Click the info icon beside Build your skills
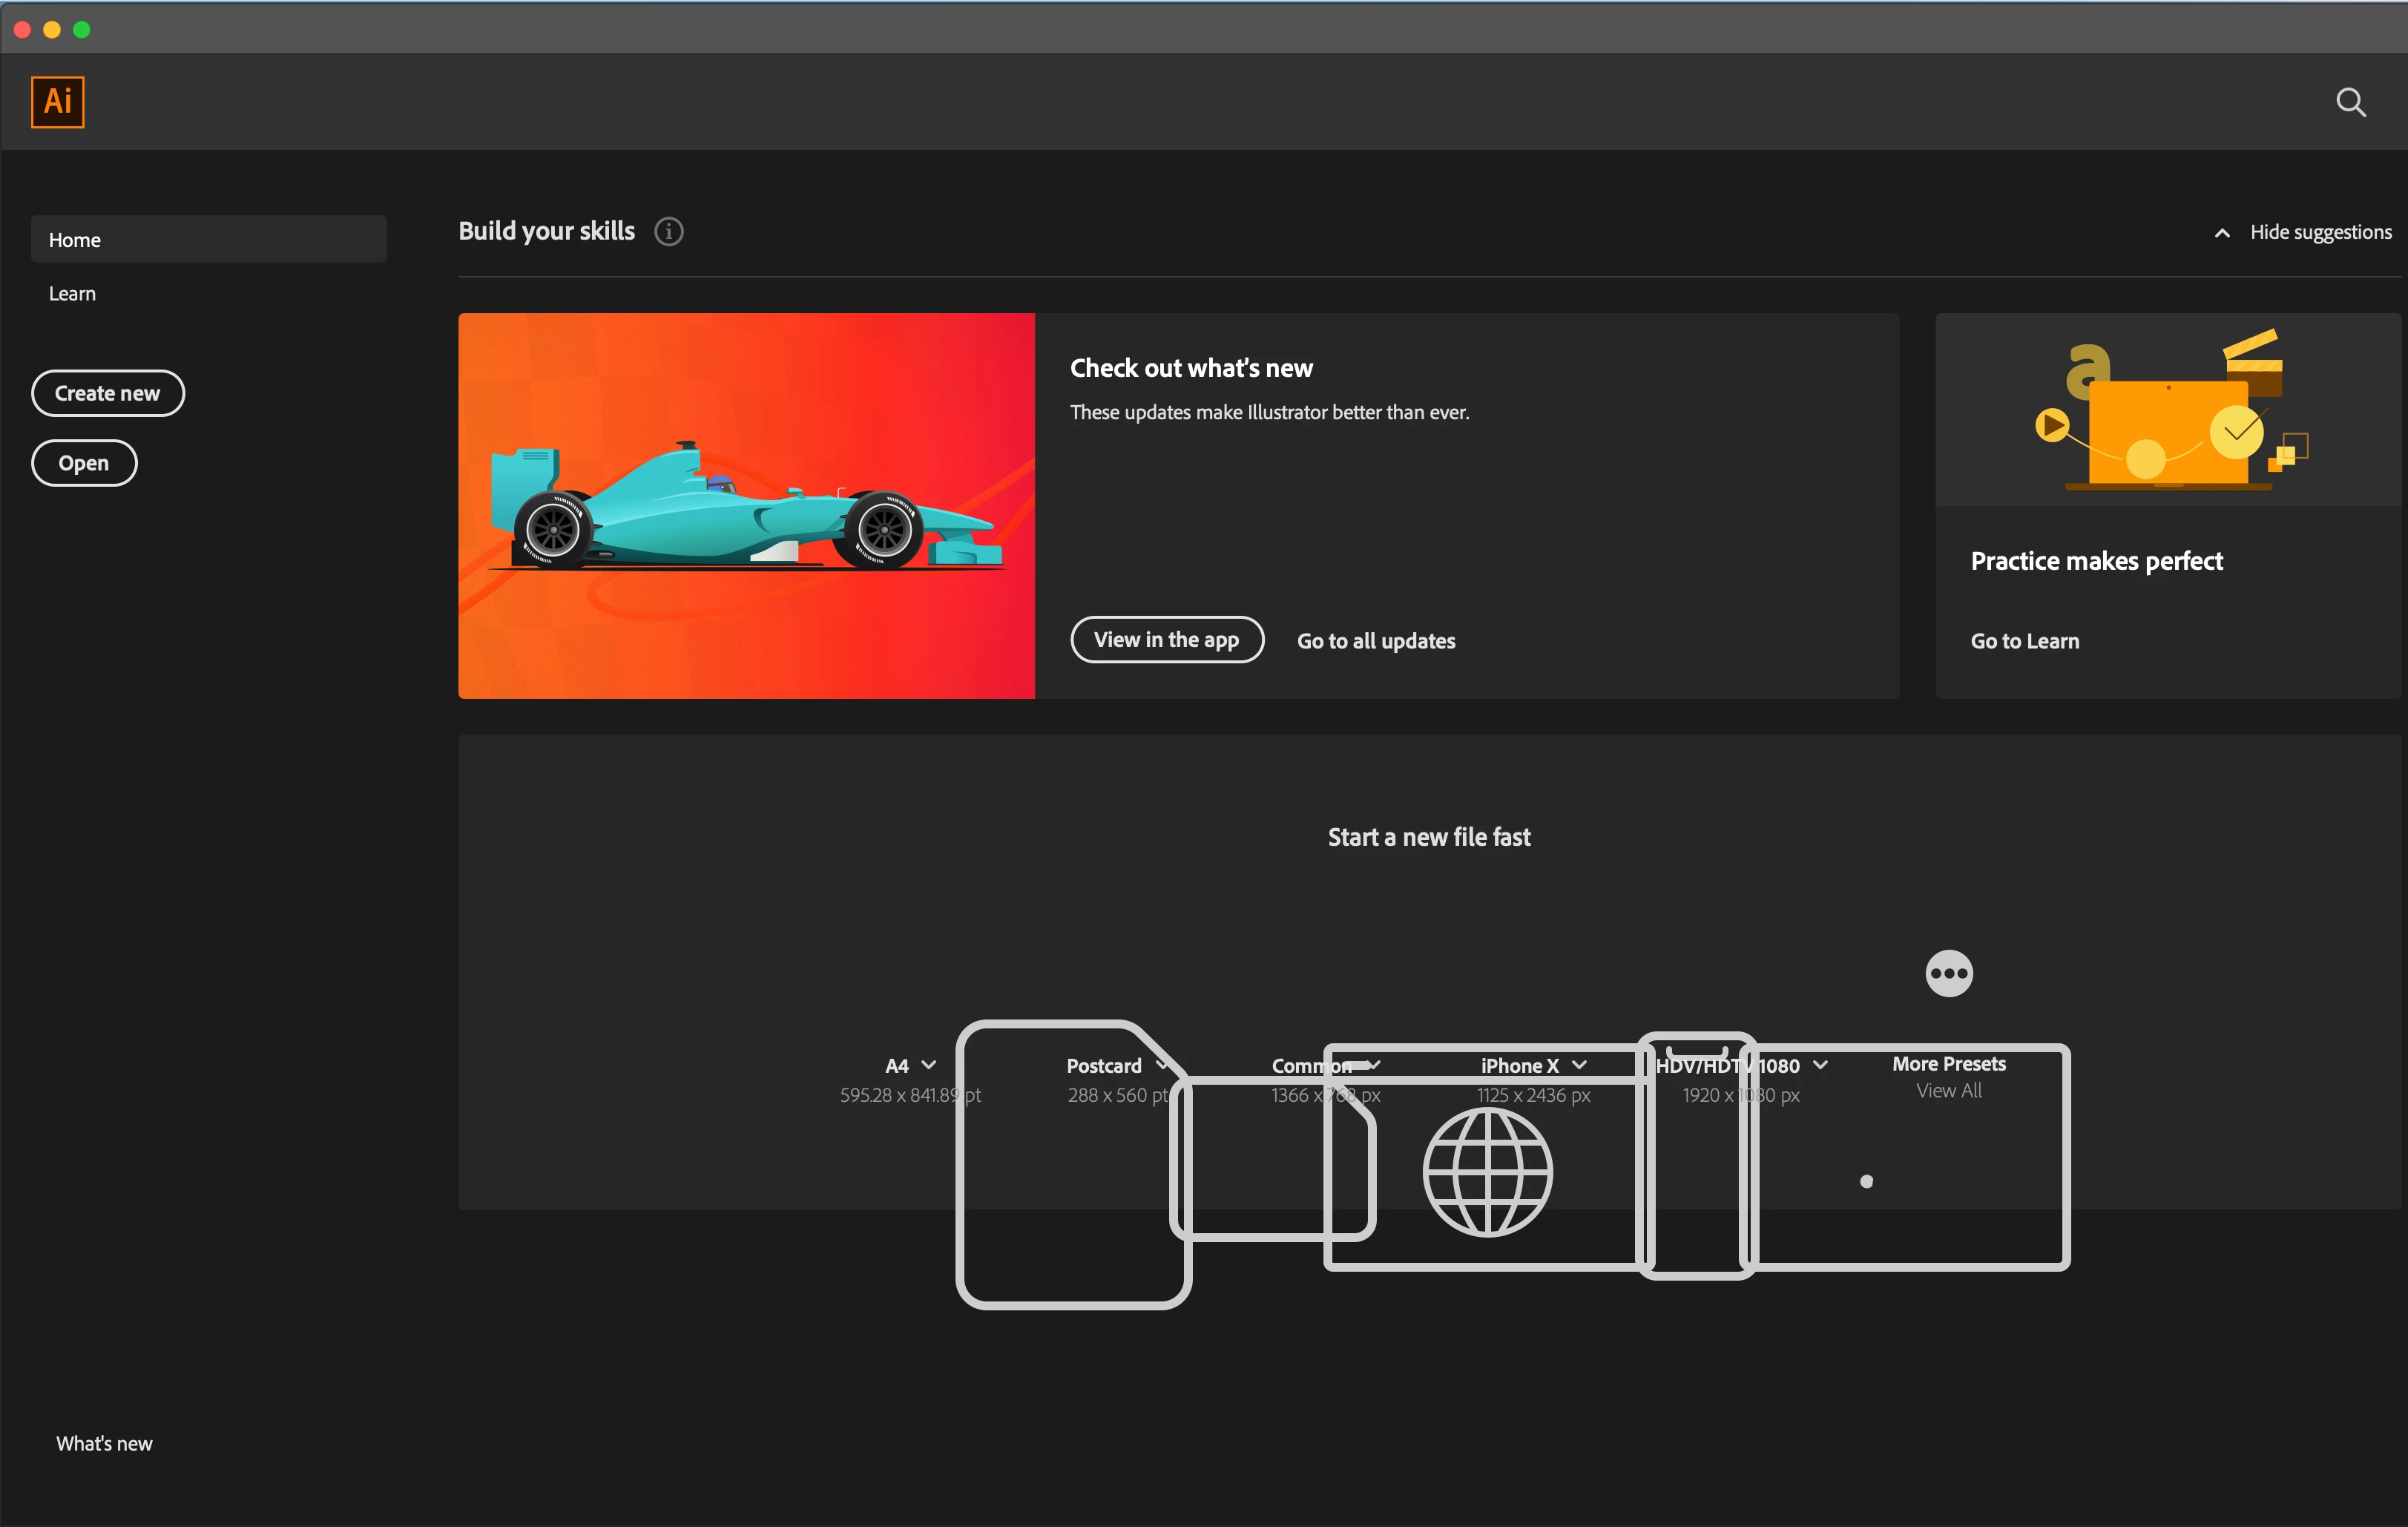2408x1527 pixels. point(668,232)
